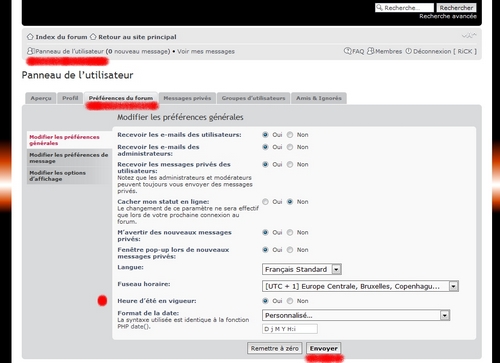Open the Aperçu tab
500x363 pixels.
(41, 98)
